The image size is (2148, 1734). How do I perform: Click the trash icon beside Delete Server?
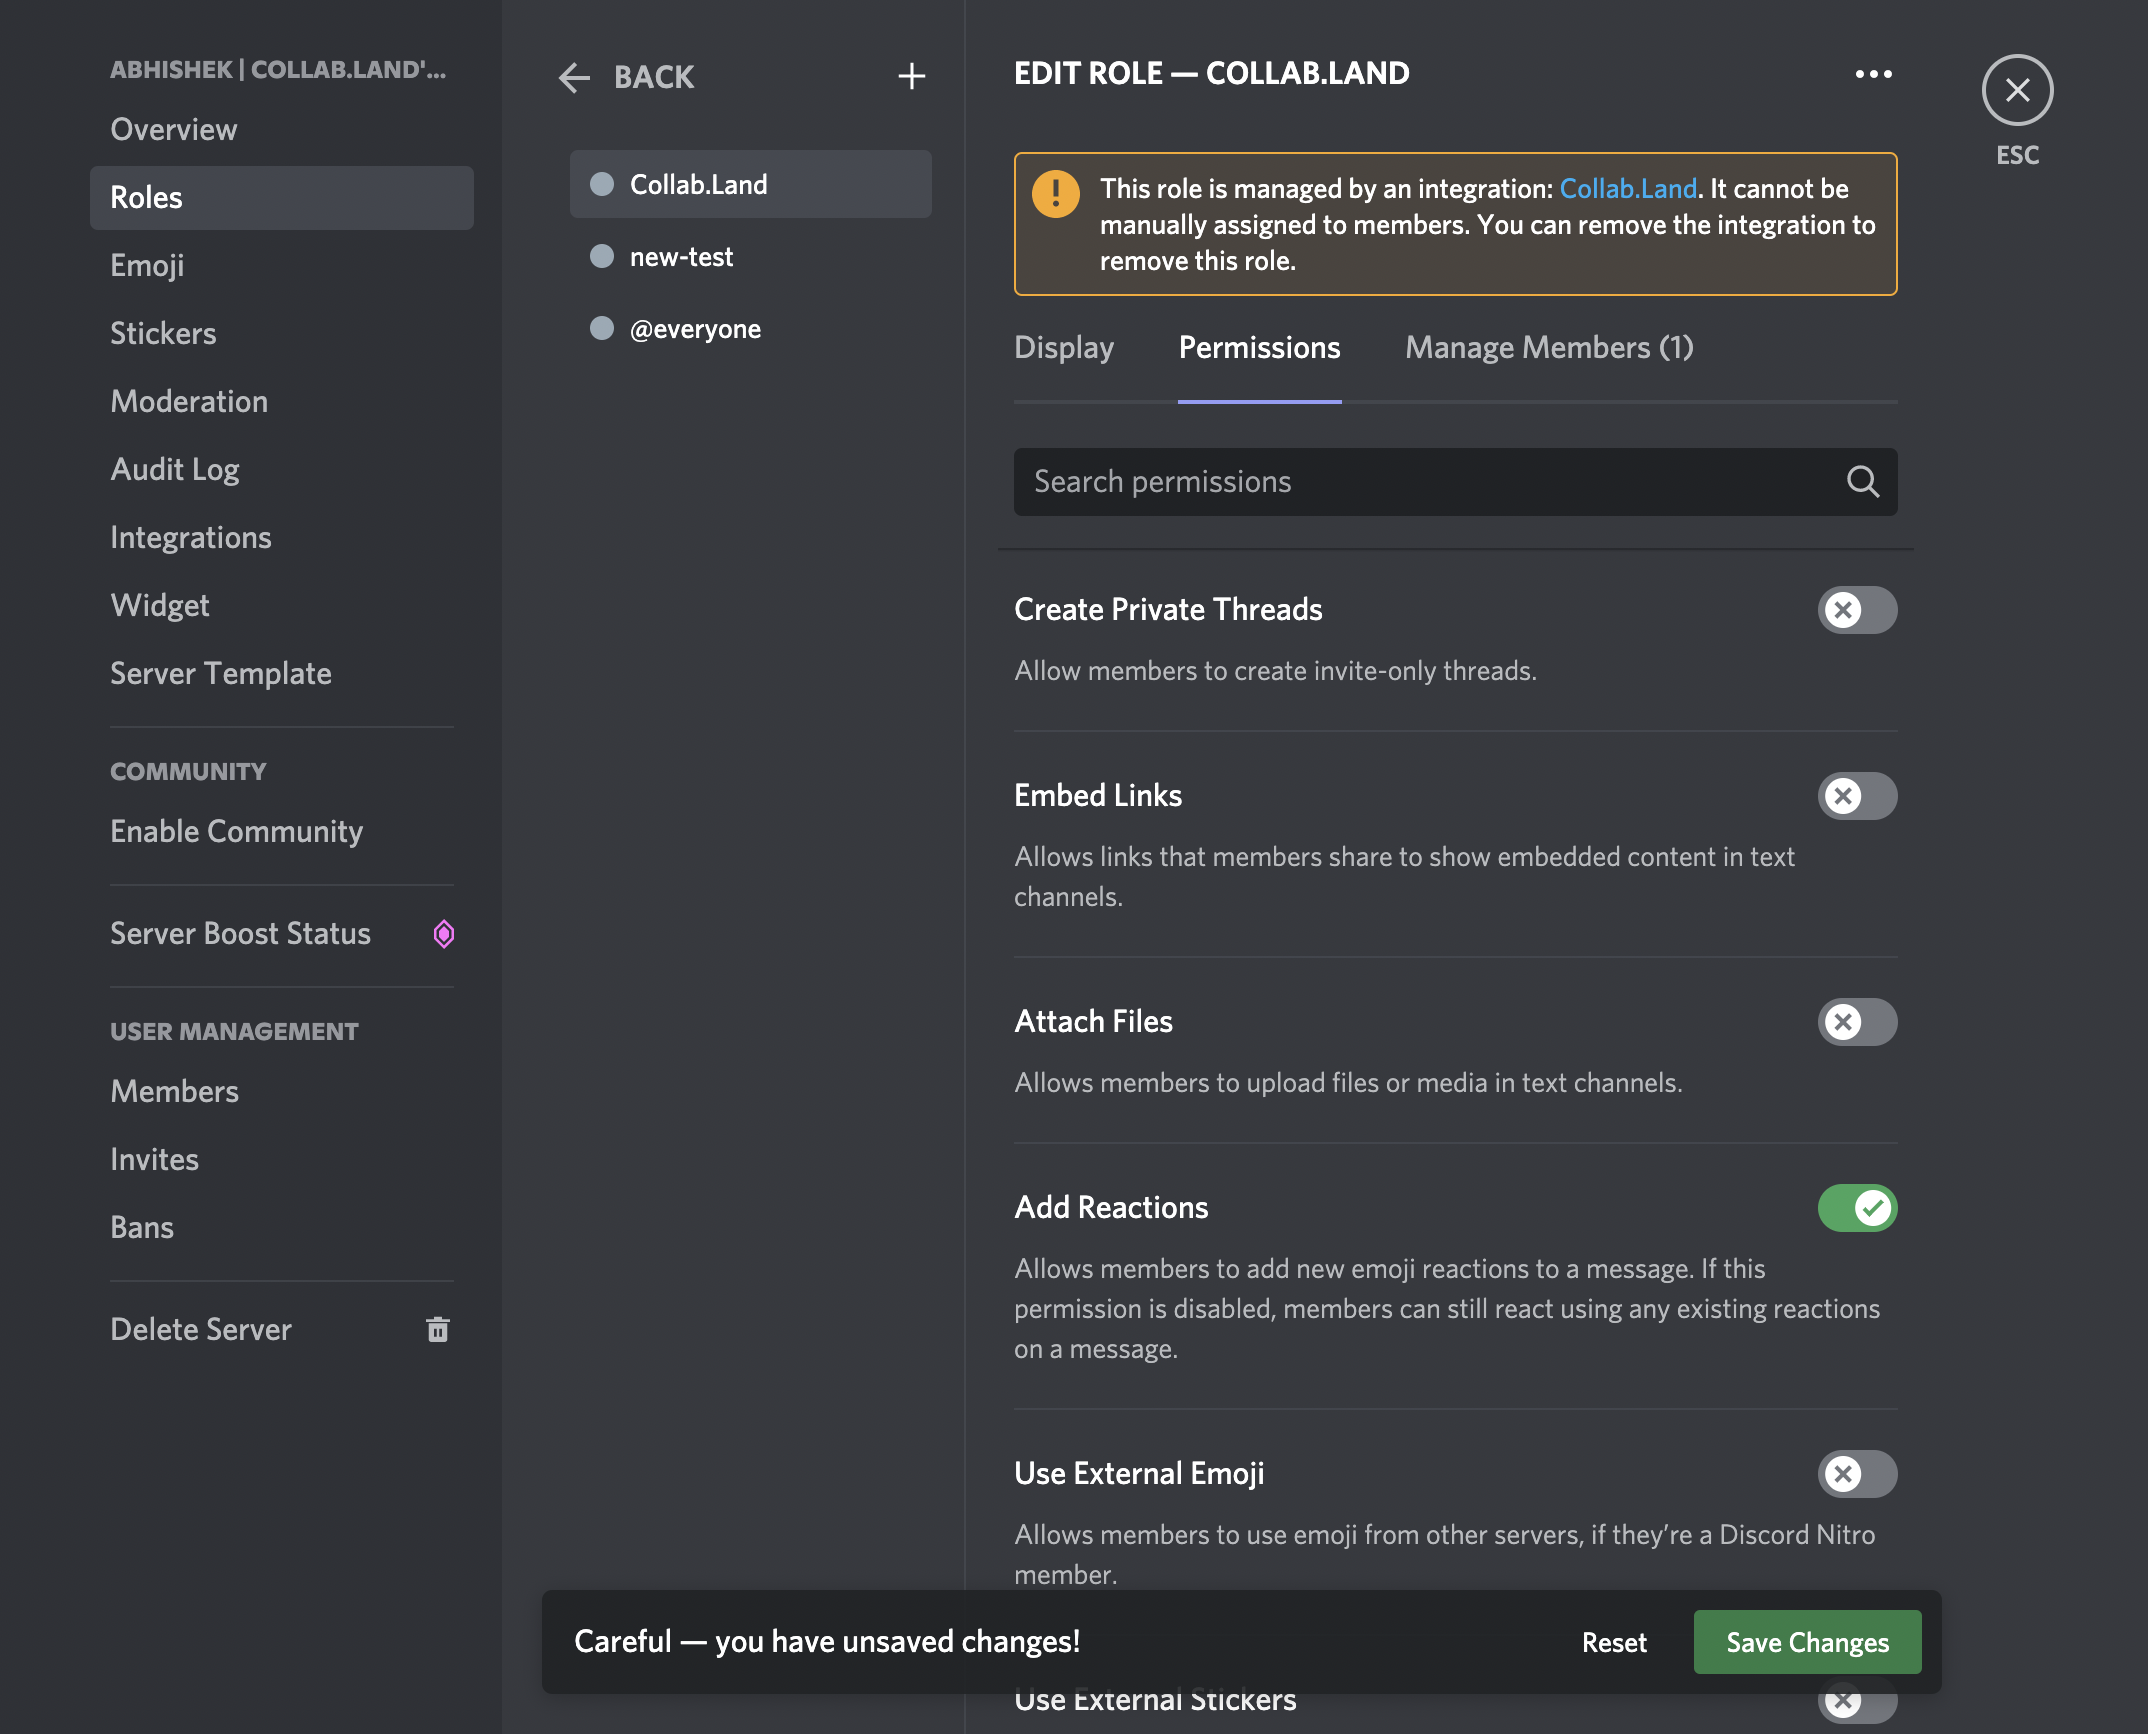(437, 1330)
